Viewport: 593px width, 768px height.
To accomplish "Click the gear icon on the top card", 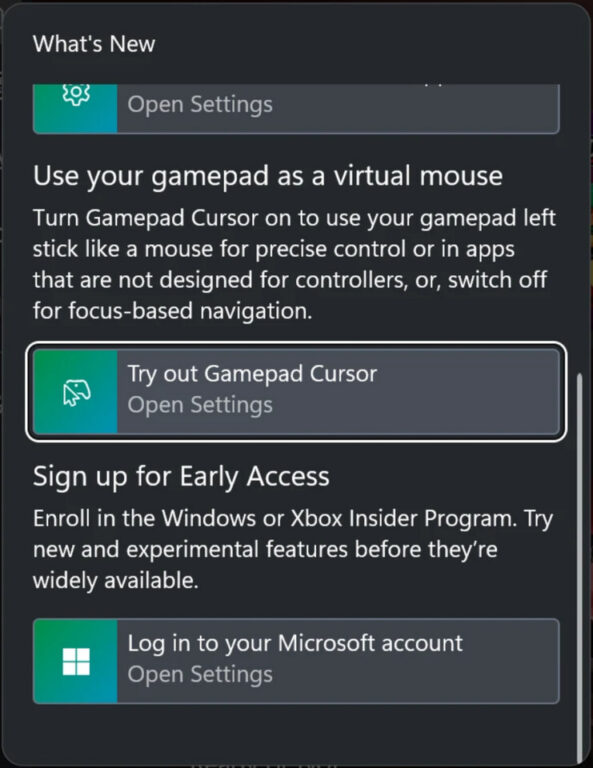I will coord(76,94).
